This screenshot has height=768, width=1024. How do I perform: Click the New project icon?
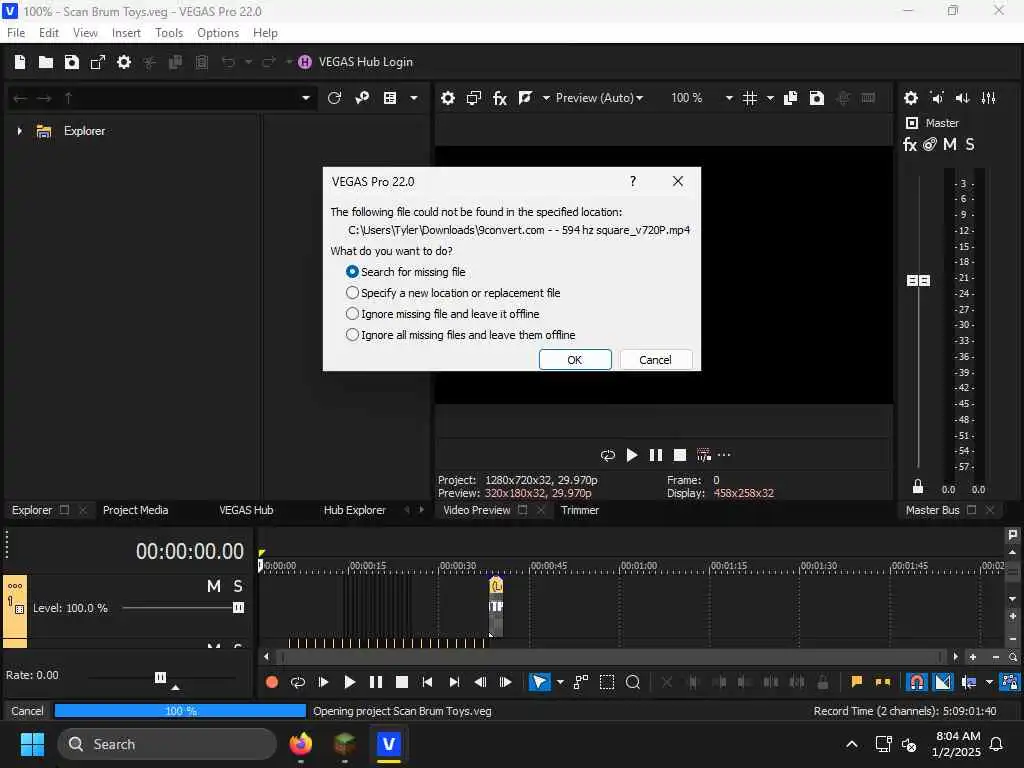[20, 62]
